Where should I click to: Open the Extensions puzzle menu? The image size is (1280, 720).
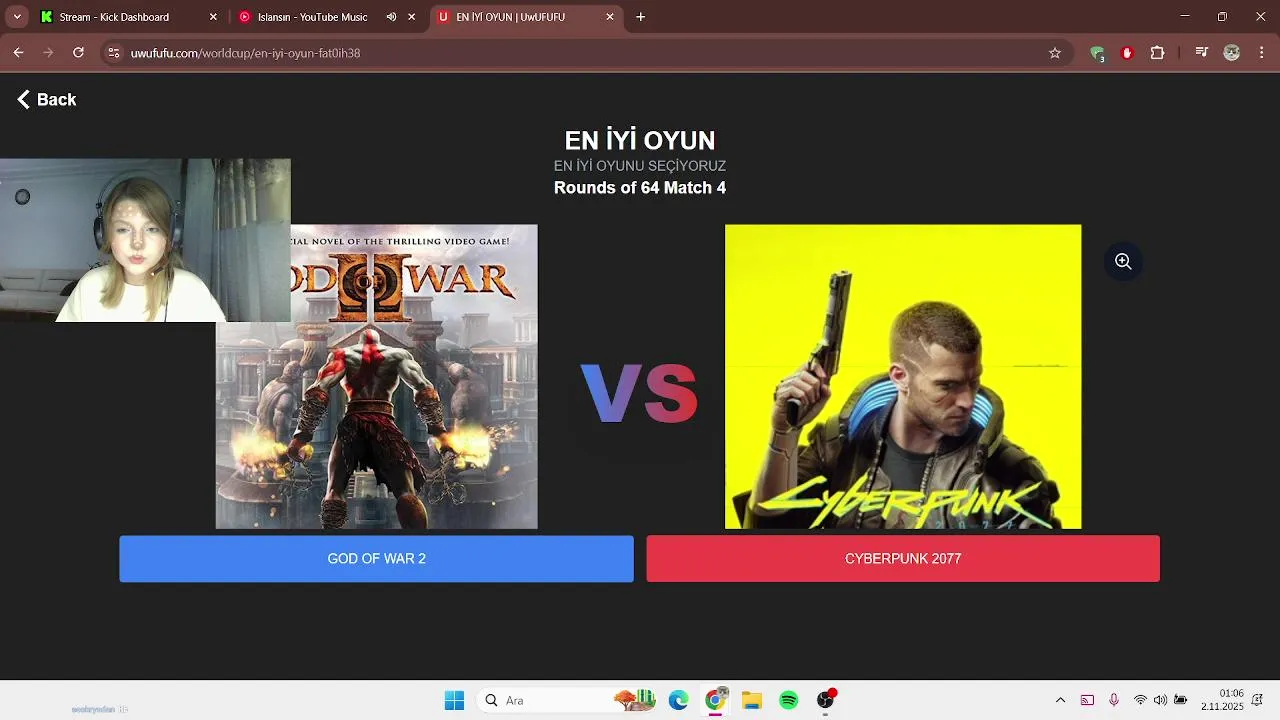[x=1157, y=53]
